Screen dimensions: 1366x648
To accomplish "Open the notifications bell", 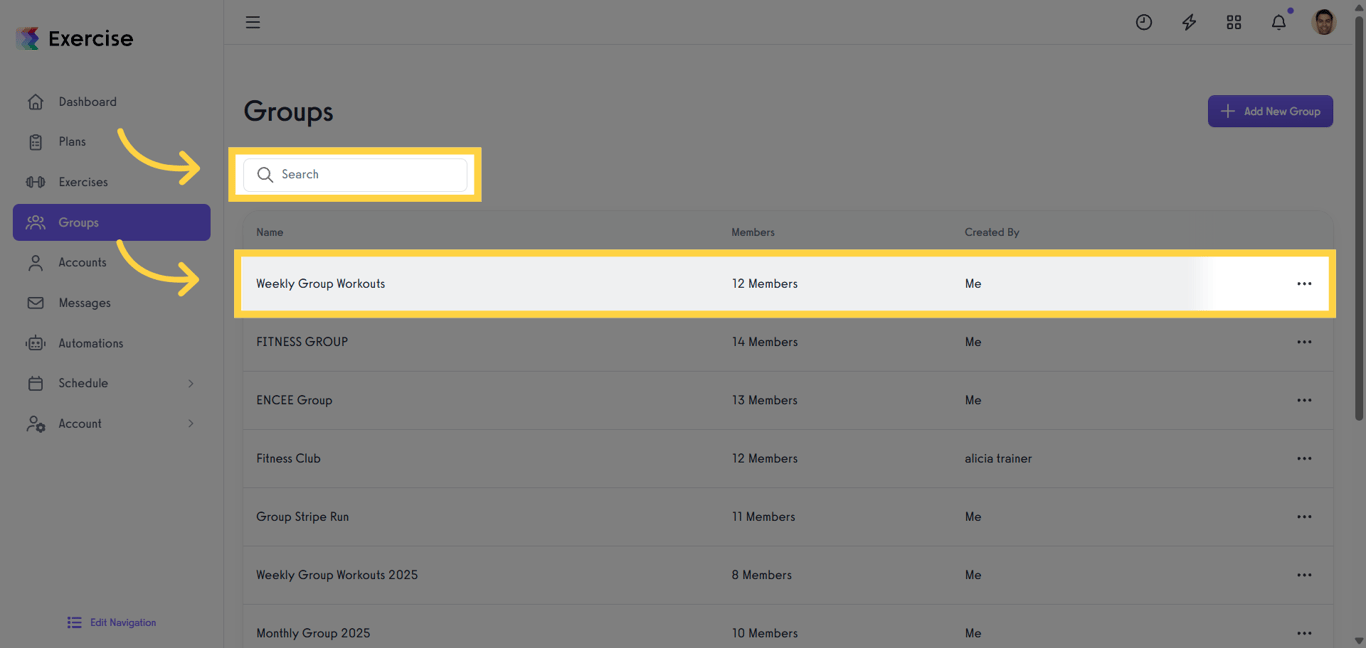I will [x=1278, y=21].
